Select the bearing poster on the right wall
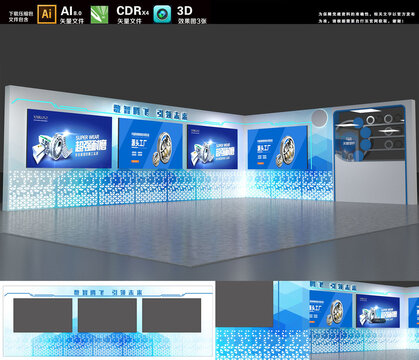419x360 pixels. tap(277, 147)
